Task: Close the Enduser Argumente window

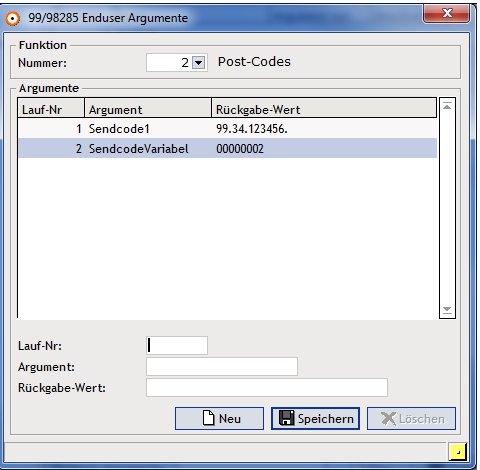Action: (447, 13)
